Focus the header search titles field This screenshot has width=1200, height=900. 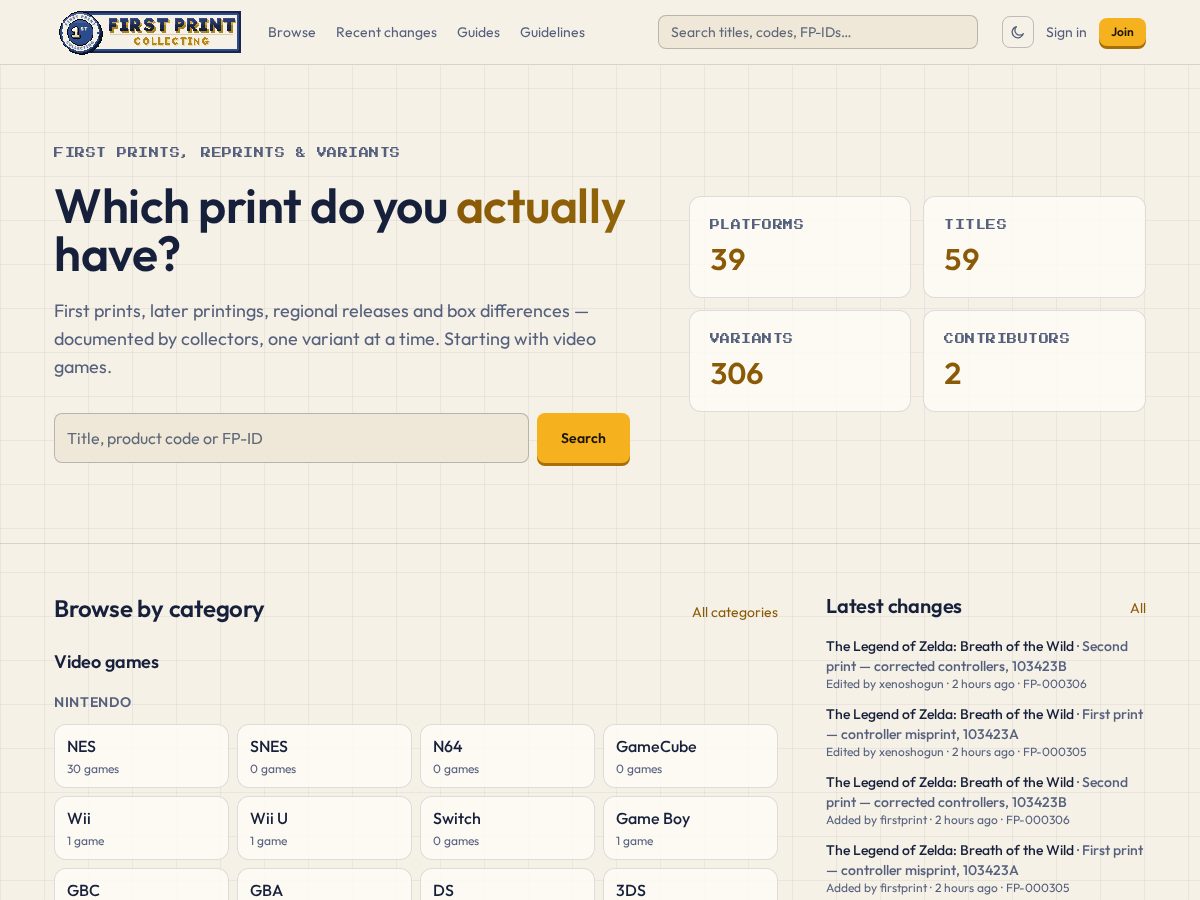pyautogui.click(x=818, y=32)
